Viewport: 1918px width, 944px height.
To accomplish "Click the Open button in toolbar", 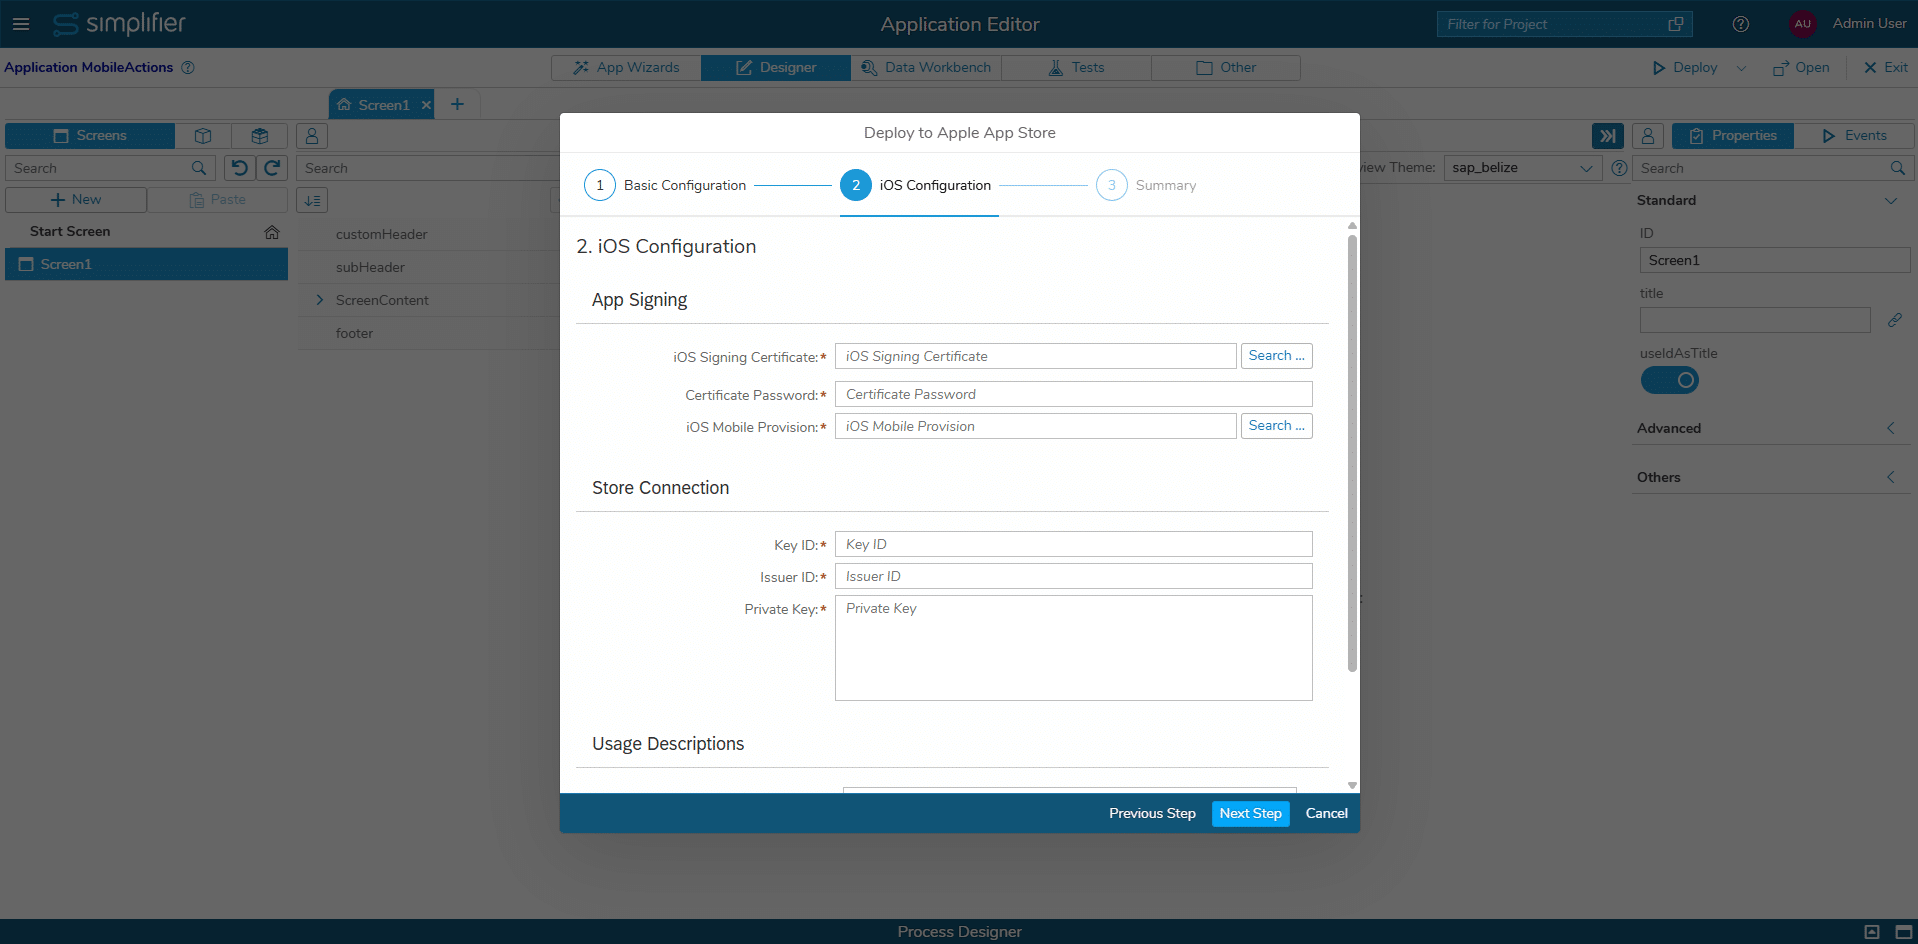I will coord(1801,68).
